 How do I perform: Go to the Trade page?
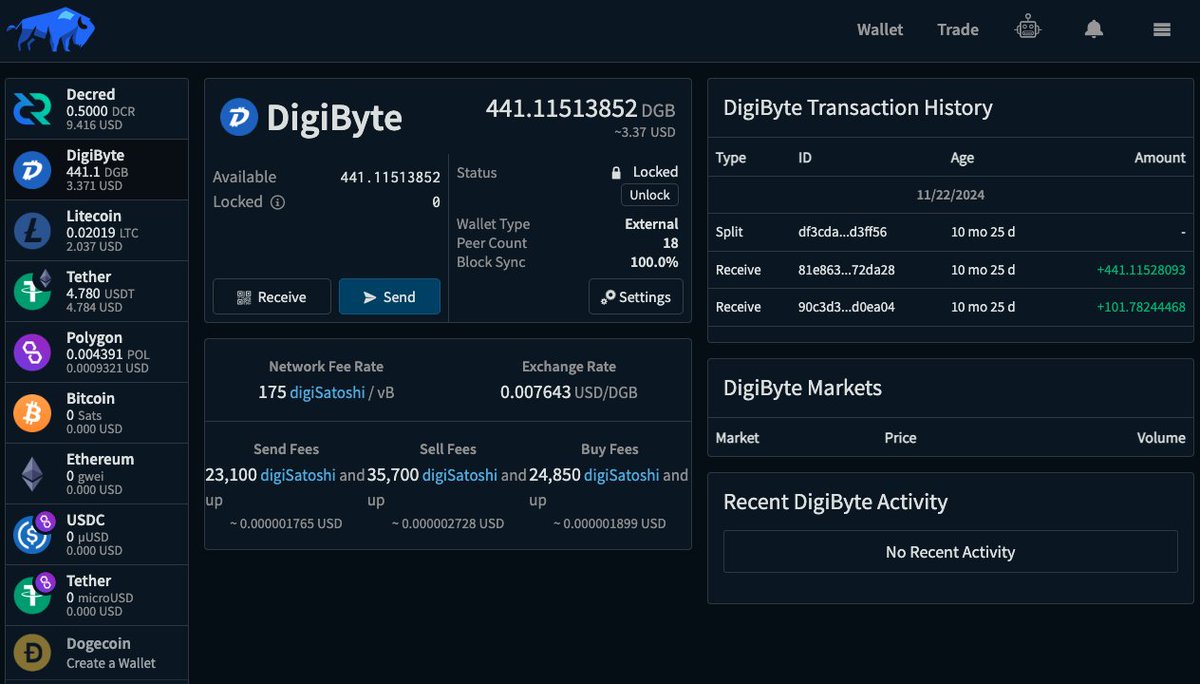958,29
